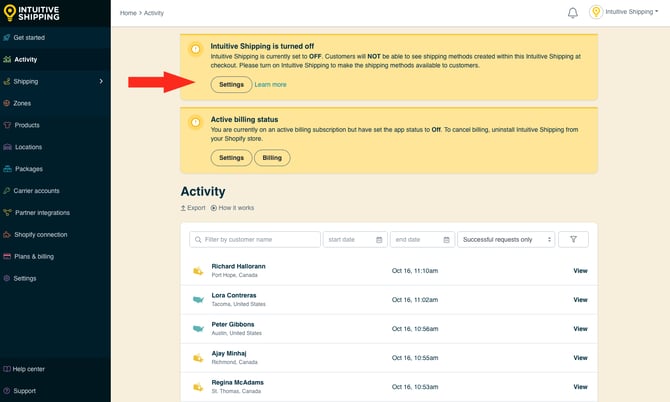Click the filter funnel button
The width and height of the screenshot is (670, 402).
(x=573, y=239)
